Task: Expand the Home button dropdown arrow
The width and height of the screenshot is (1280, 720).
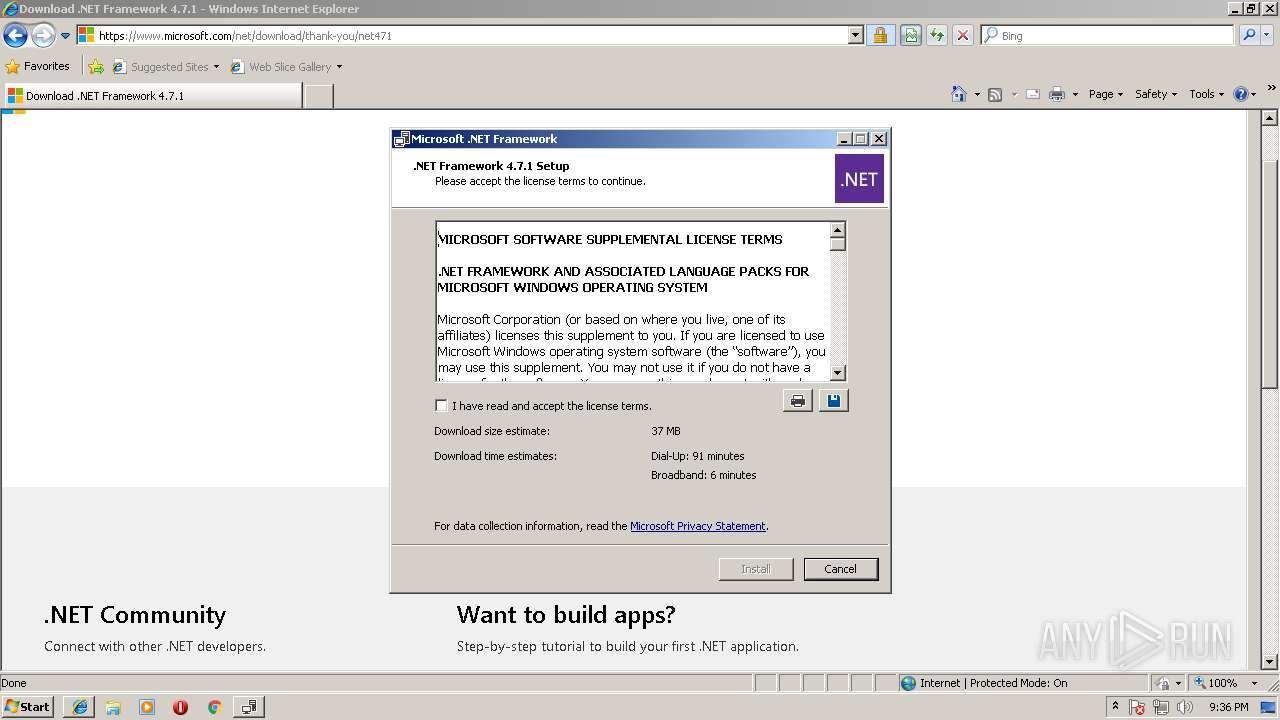Action: click(977, 94)
